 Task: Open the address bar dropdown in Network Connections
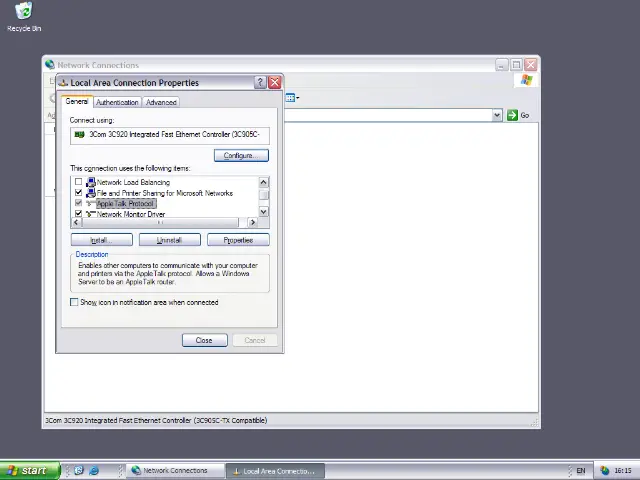click(497, 116)
